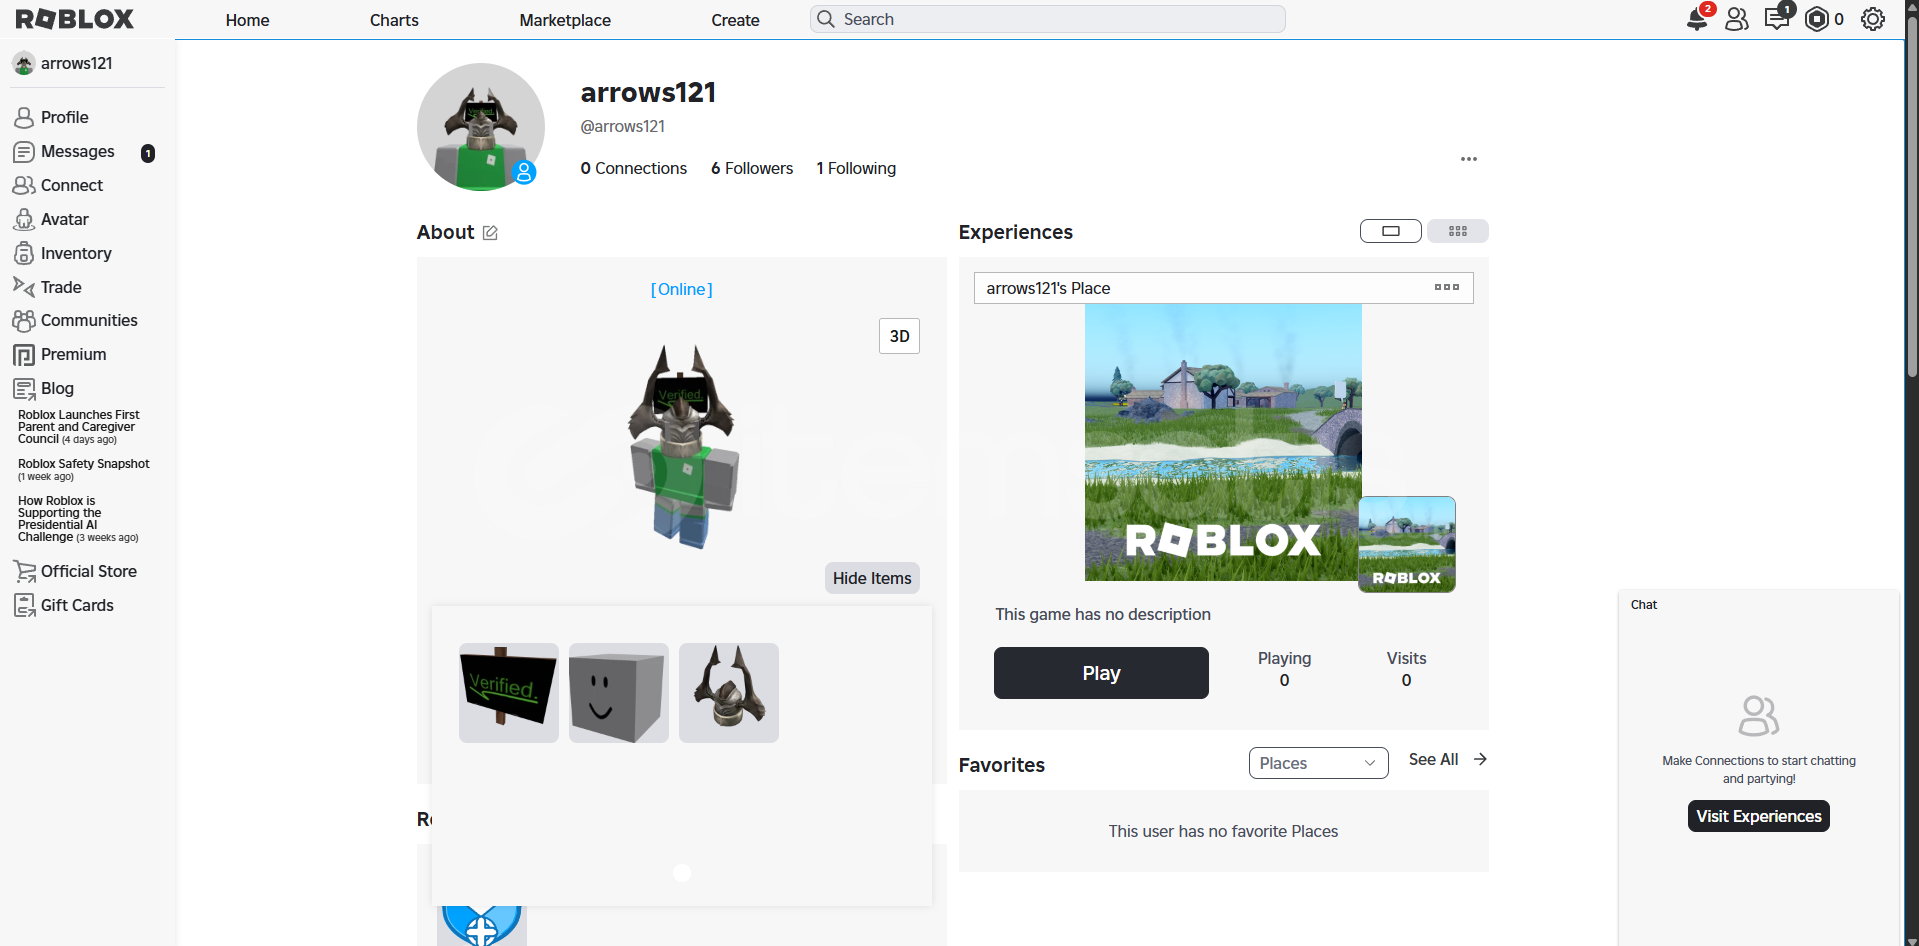Screen dimensions: 1919x946
Task: Click the Avatar sidebar icon
Action: click(x=24, y=220)
